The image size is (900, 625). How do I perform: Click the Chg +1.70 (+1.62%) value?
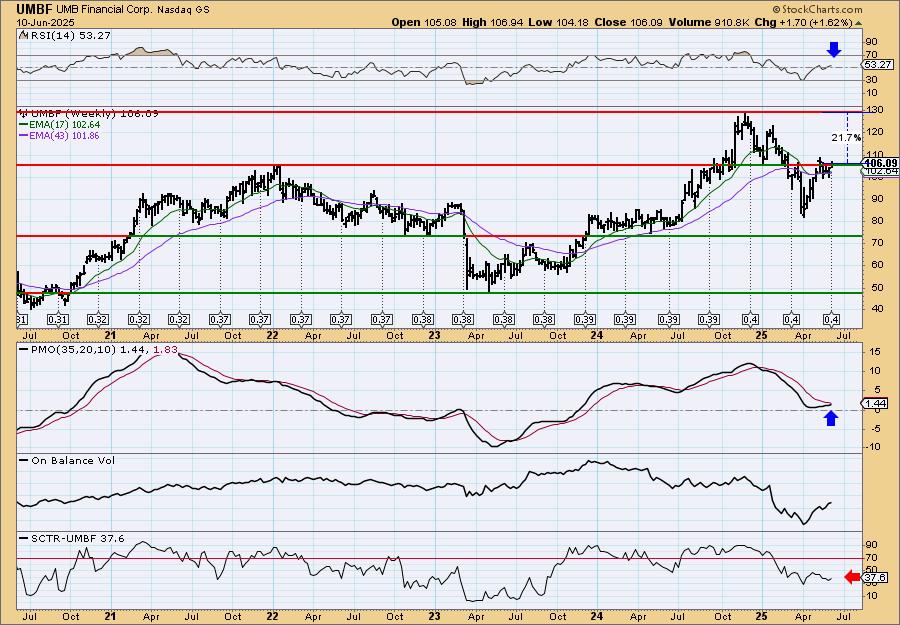pyautogui.click(x=804, y=22)
